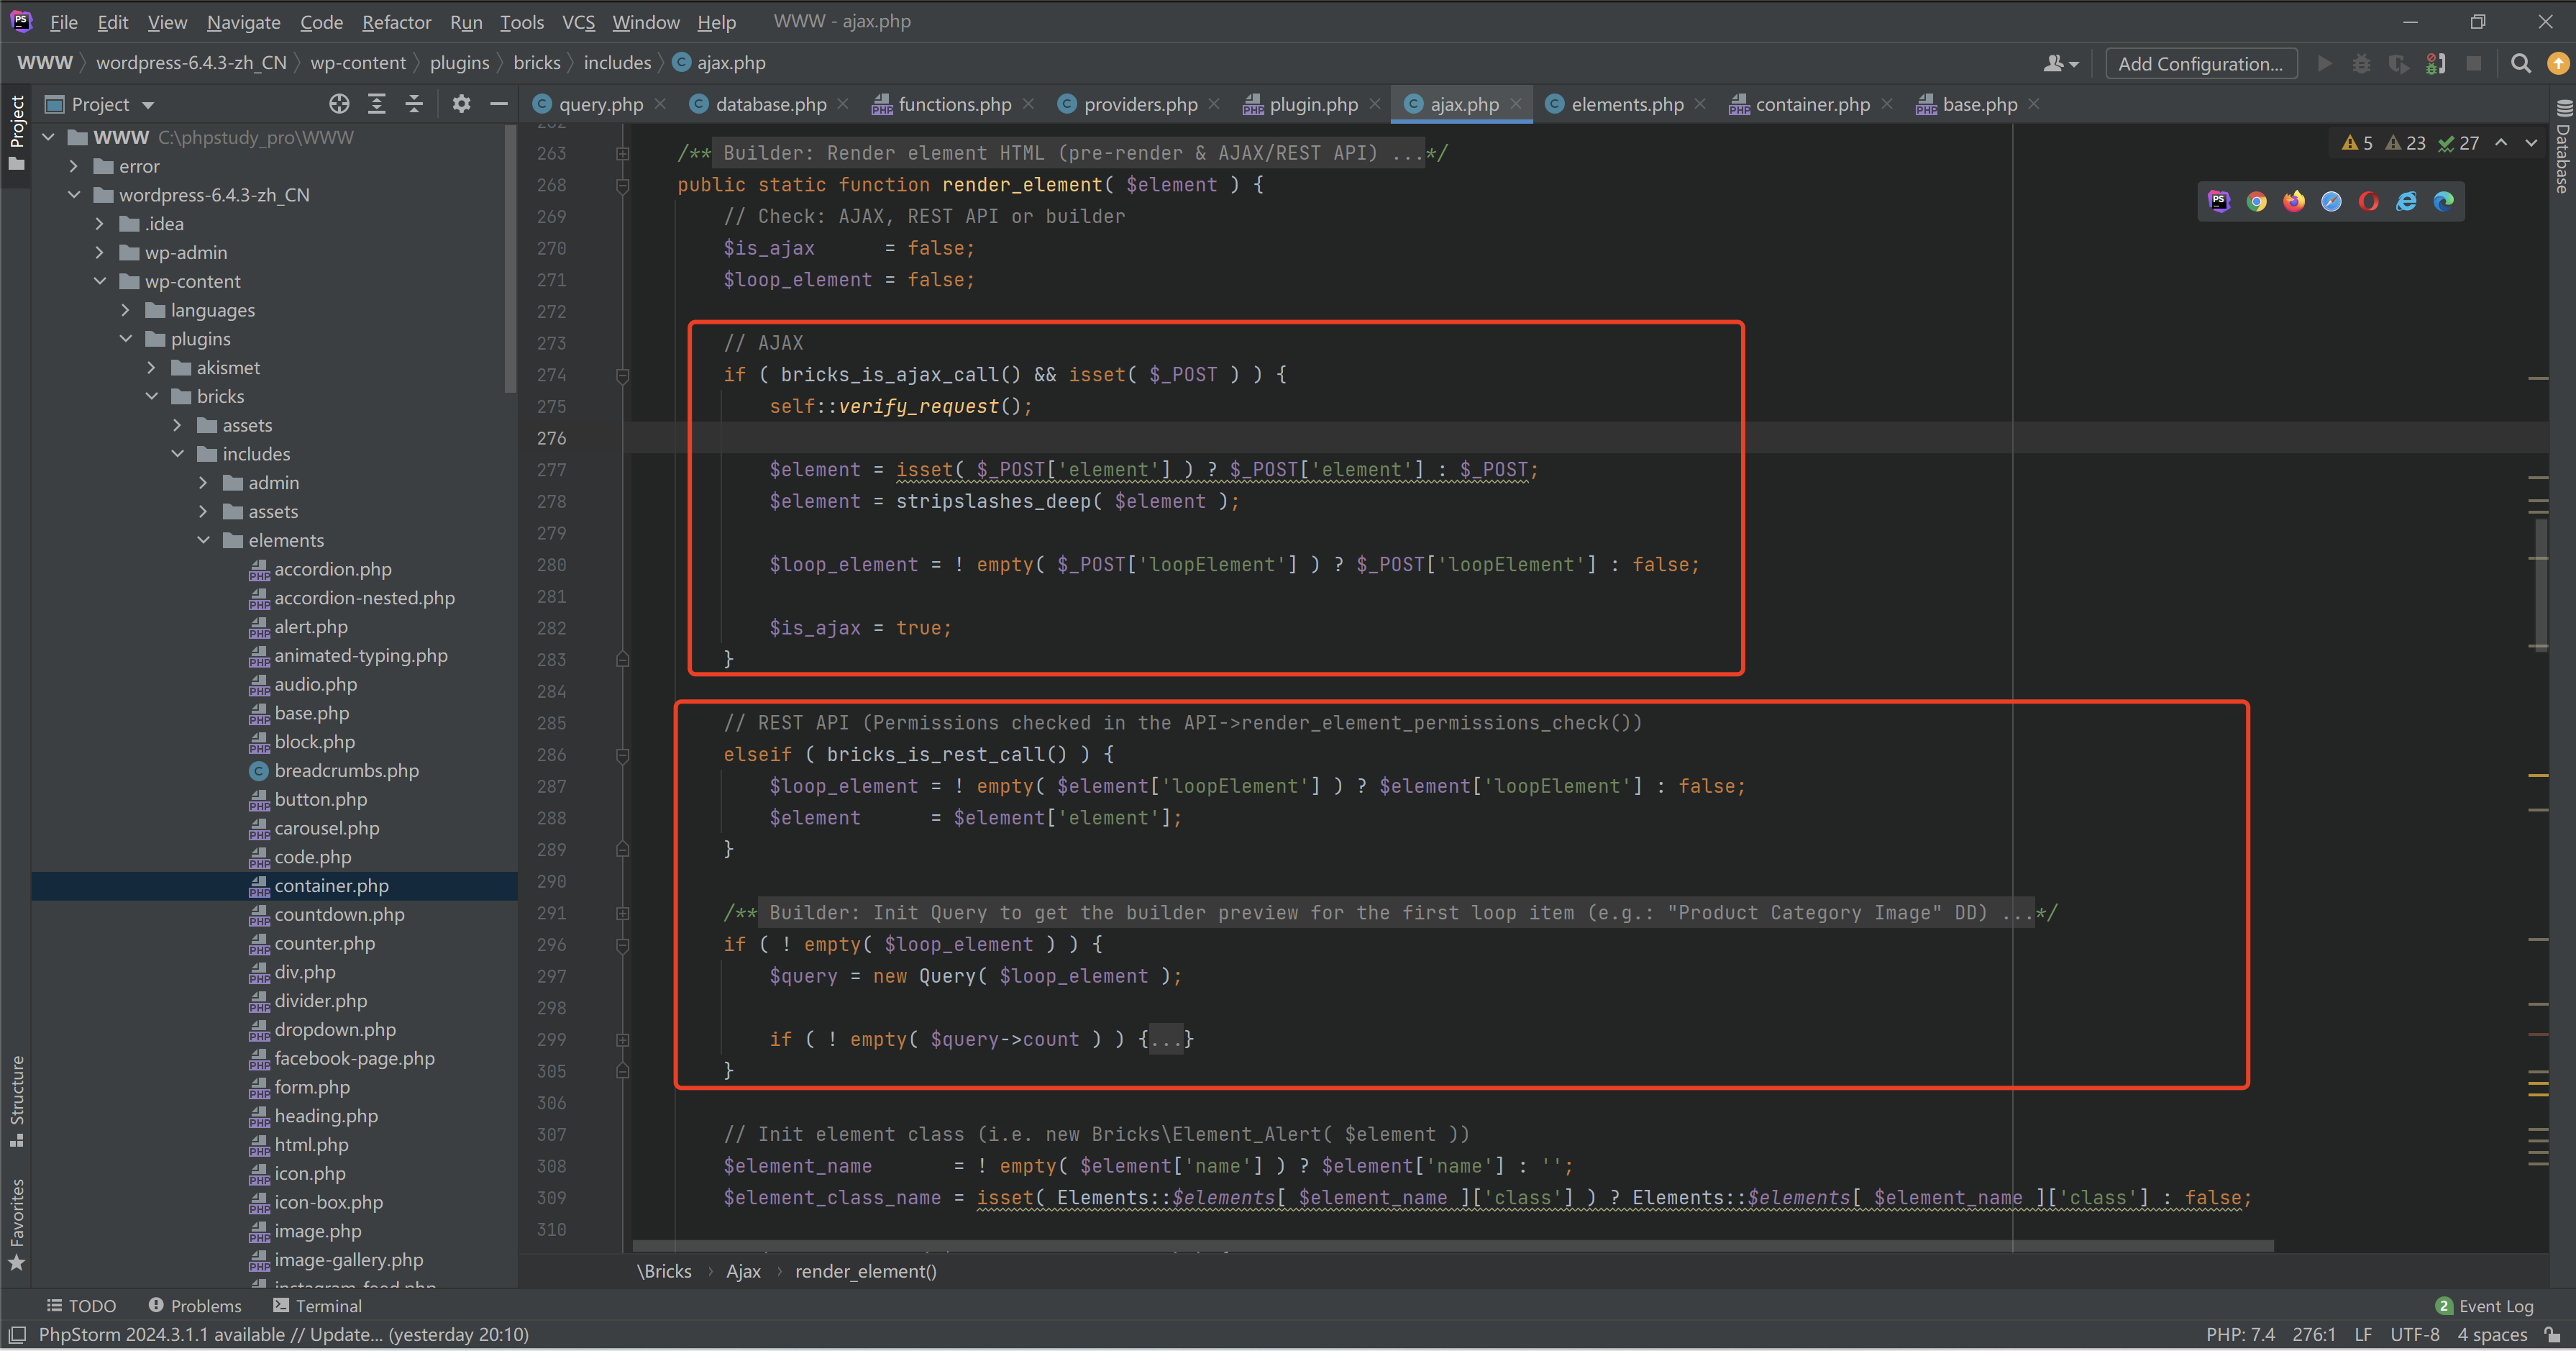Expand the languages folder
Image resolution: width=2576 pixels, height=1351 pixels.
point(126,310)
